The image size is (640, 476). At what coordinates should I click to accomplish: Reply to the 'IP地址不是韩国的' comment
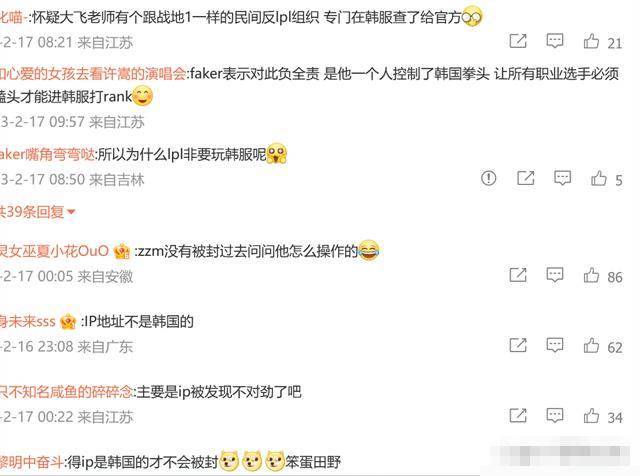click(555, 345)
